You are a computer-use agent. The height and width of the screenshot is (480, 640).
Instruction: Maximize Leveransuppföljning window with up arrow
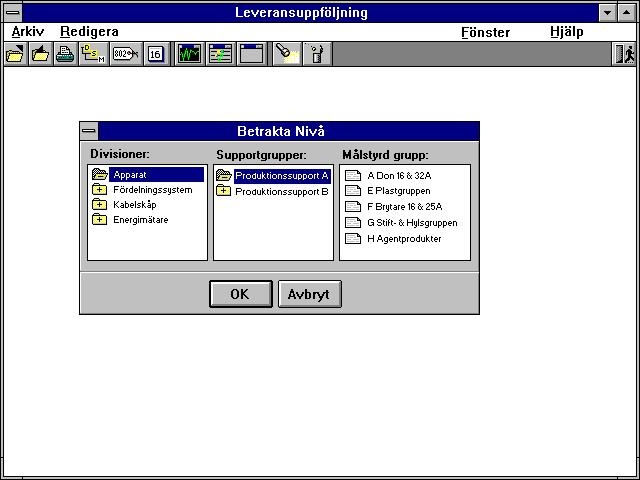(x=627, y=12)
